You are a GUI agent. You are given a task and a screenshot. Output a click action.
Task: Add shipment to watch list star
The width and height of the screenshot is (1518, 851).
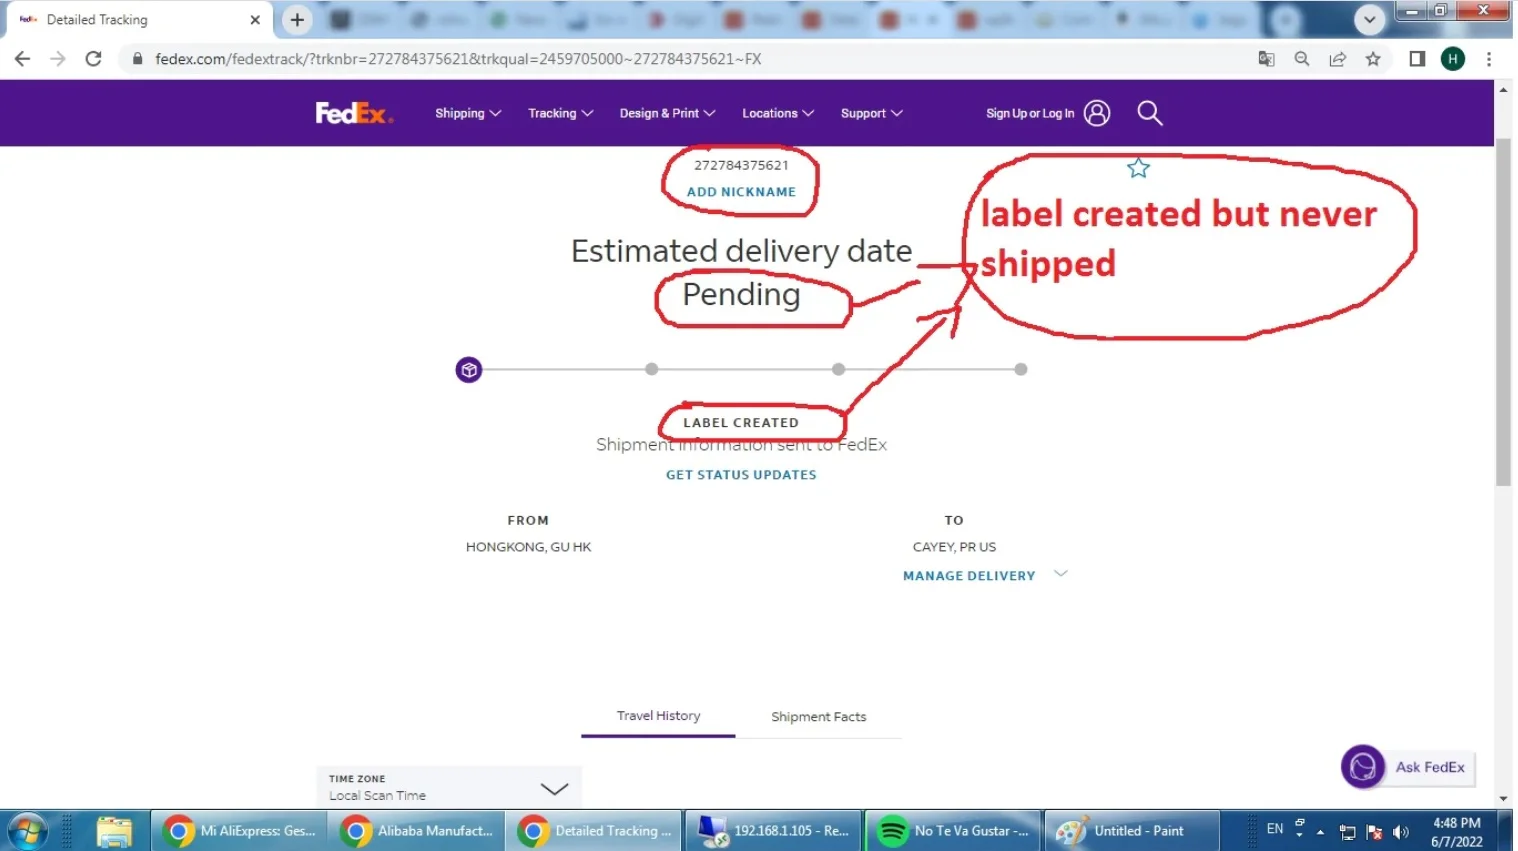coord(1138,168)
